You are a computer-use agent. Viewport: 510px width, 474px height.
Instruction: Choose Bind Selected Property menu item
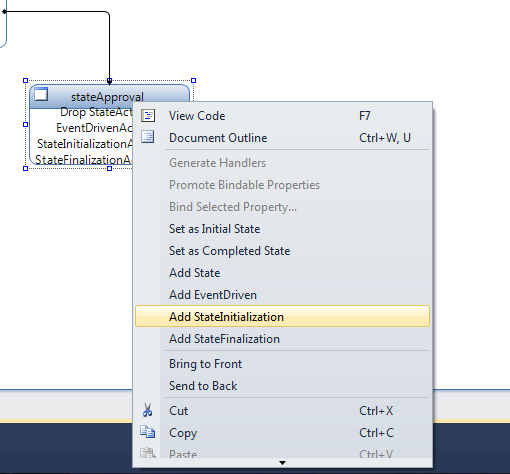(x=282, y=207)
